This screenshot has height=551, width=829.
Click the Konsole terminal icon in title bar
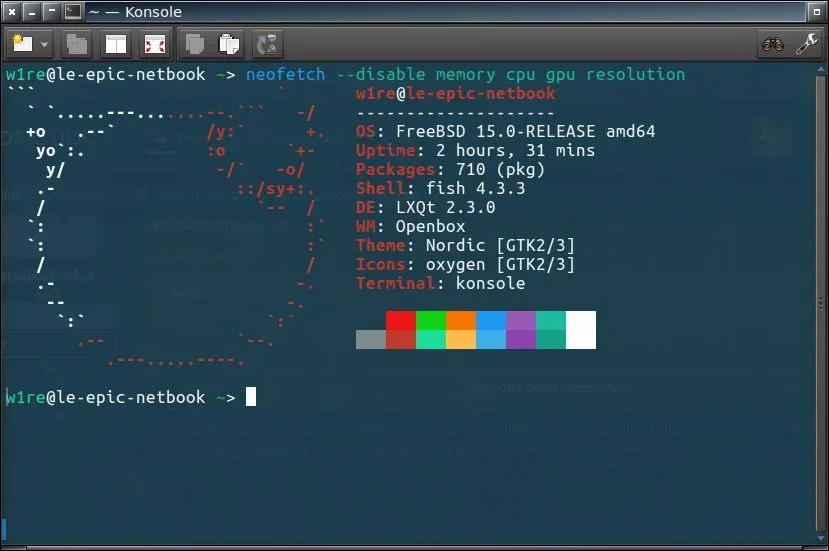[73, 11]
